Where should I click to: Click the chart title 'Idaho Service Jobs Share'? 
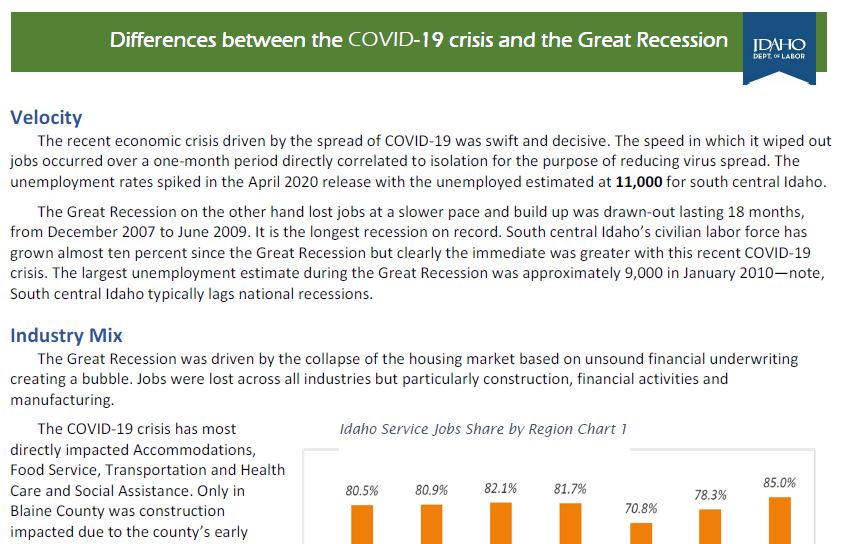coord(483,429)
